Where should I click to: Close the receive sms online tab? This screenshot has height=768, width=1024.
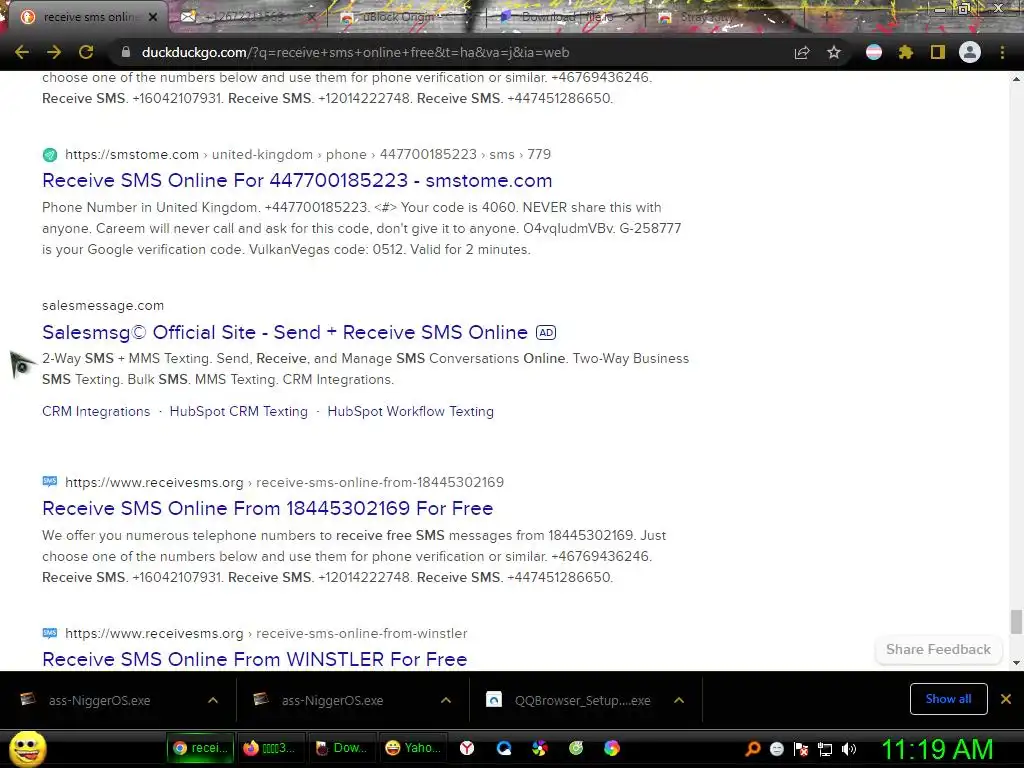pos(153,17)
